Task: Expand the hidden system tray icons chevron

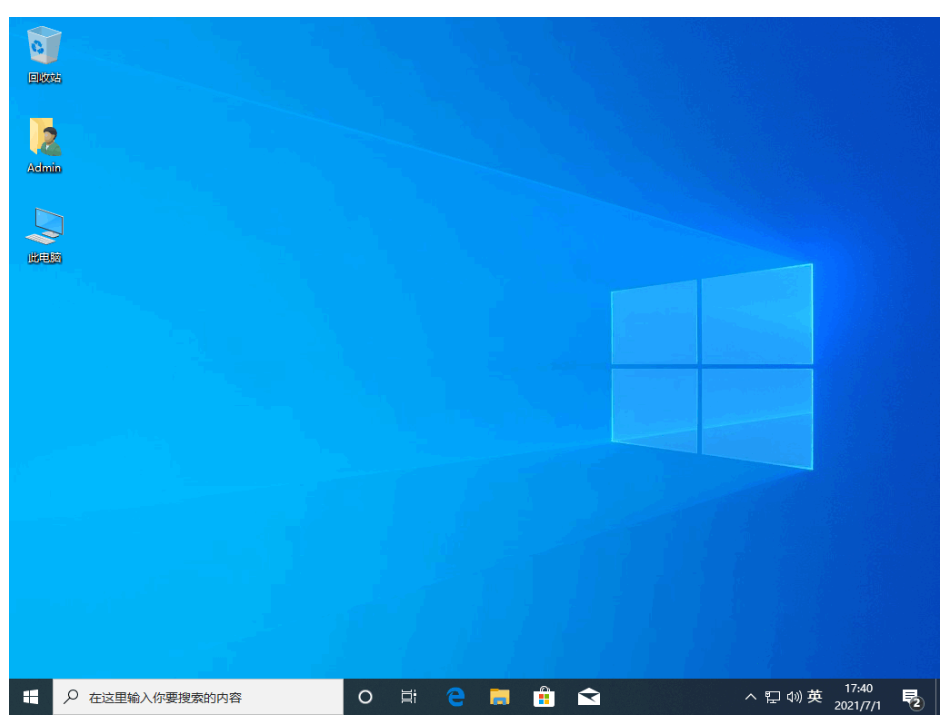Action: pyautogui.click(x=751, y=697)
